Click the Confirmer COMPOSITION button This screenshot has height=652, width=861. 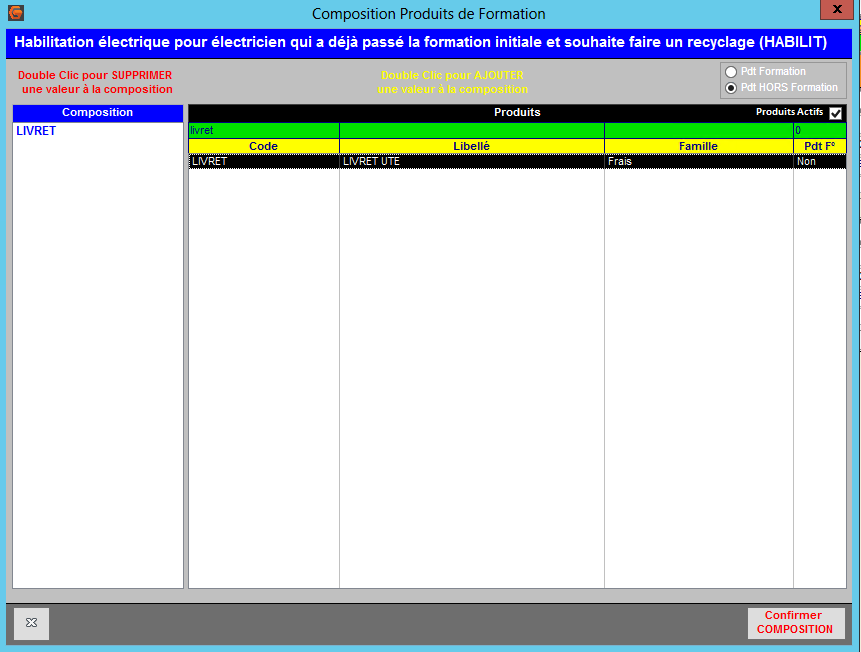(x=795, y=623)
